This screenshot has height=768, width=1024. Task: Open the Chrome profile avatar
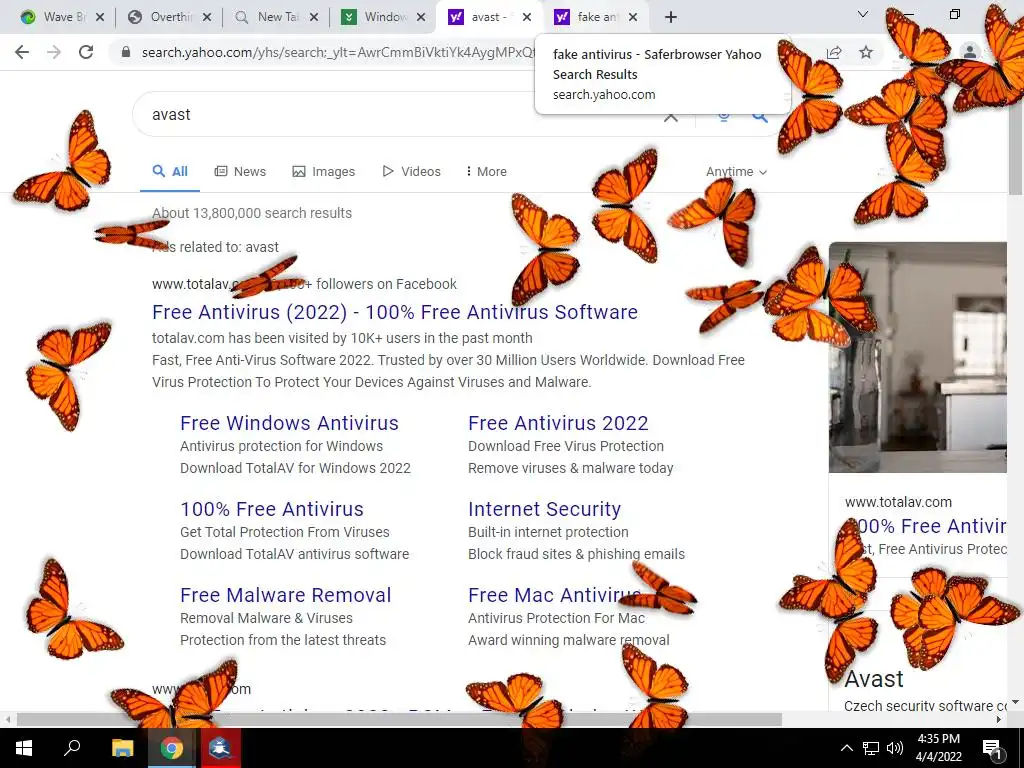pyautogui.click(x=970, y=52)
